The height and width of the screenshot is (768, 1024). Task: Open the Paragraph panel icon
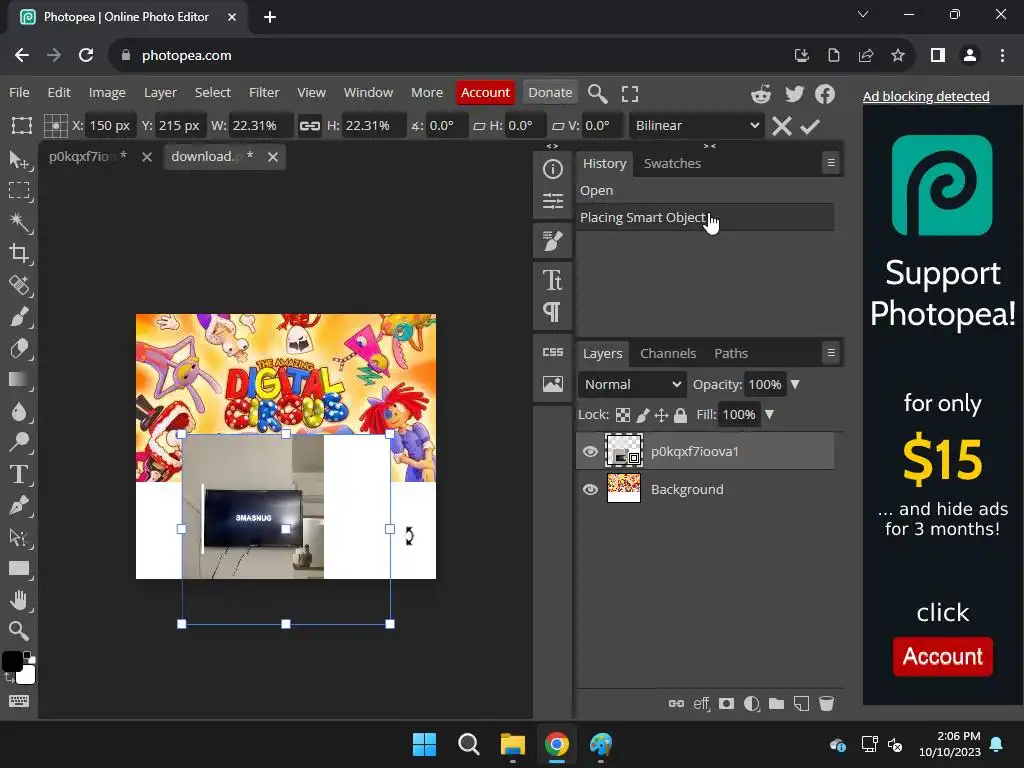click(x=552, y=312)
